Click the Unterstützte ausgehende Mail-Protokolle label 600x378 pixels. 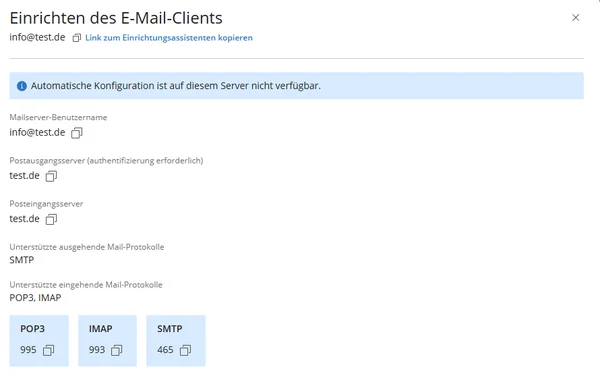click(x=87, y=247)
